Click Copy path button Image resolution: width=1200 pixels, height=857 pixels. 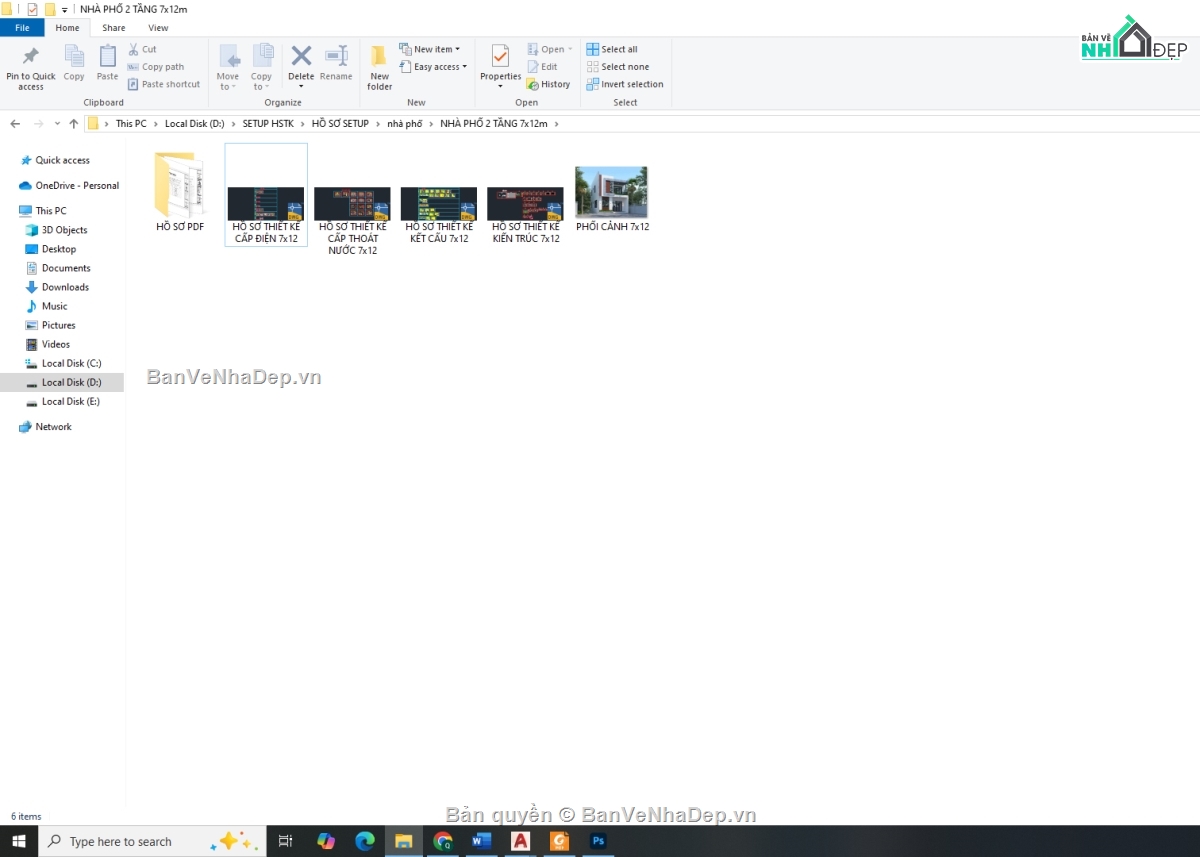pos(156,67)
